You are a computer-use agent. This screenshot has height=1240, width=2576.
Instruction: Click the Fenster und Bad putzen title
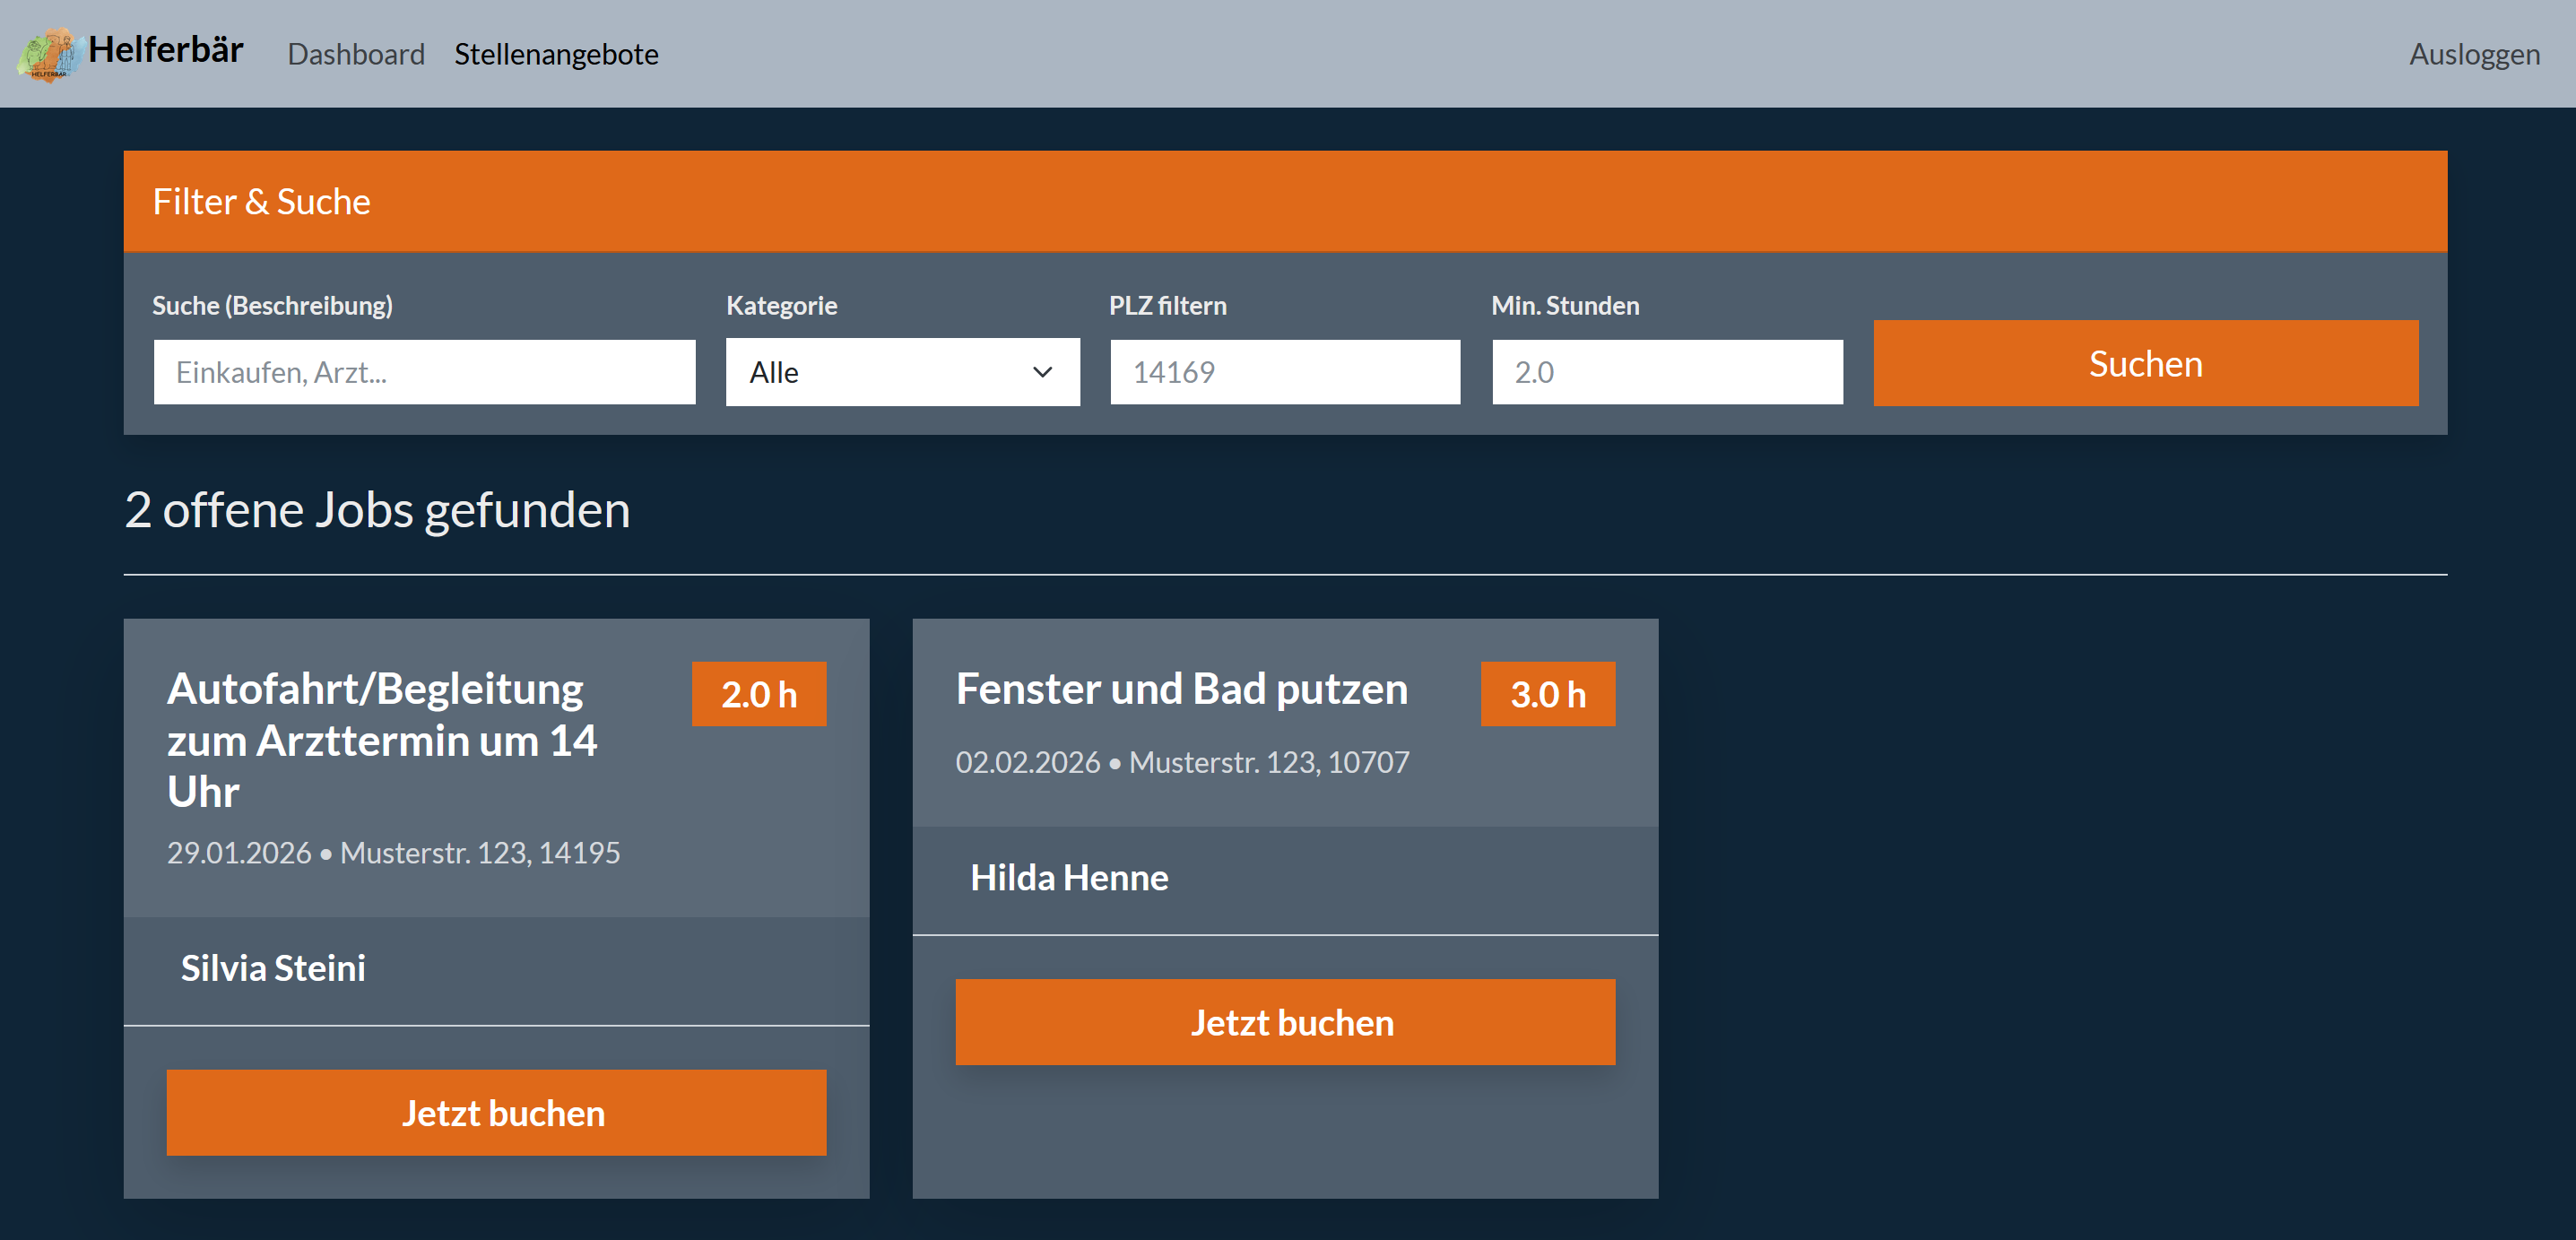[1181, 689]
